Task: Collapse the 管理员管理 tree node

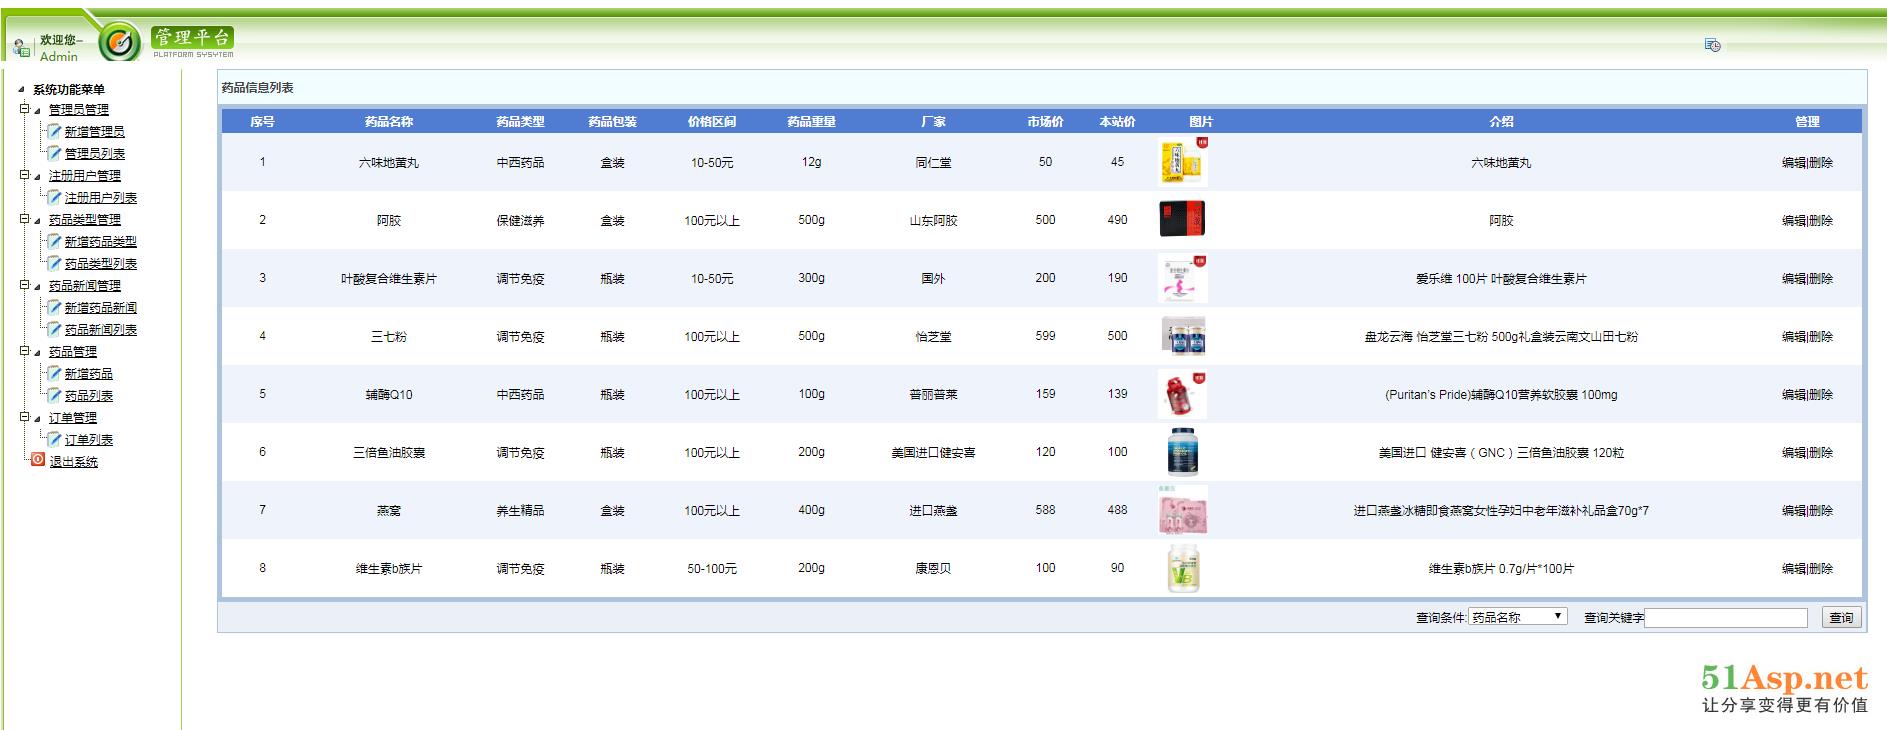Action: 24,109
